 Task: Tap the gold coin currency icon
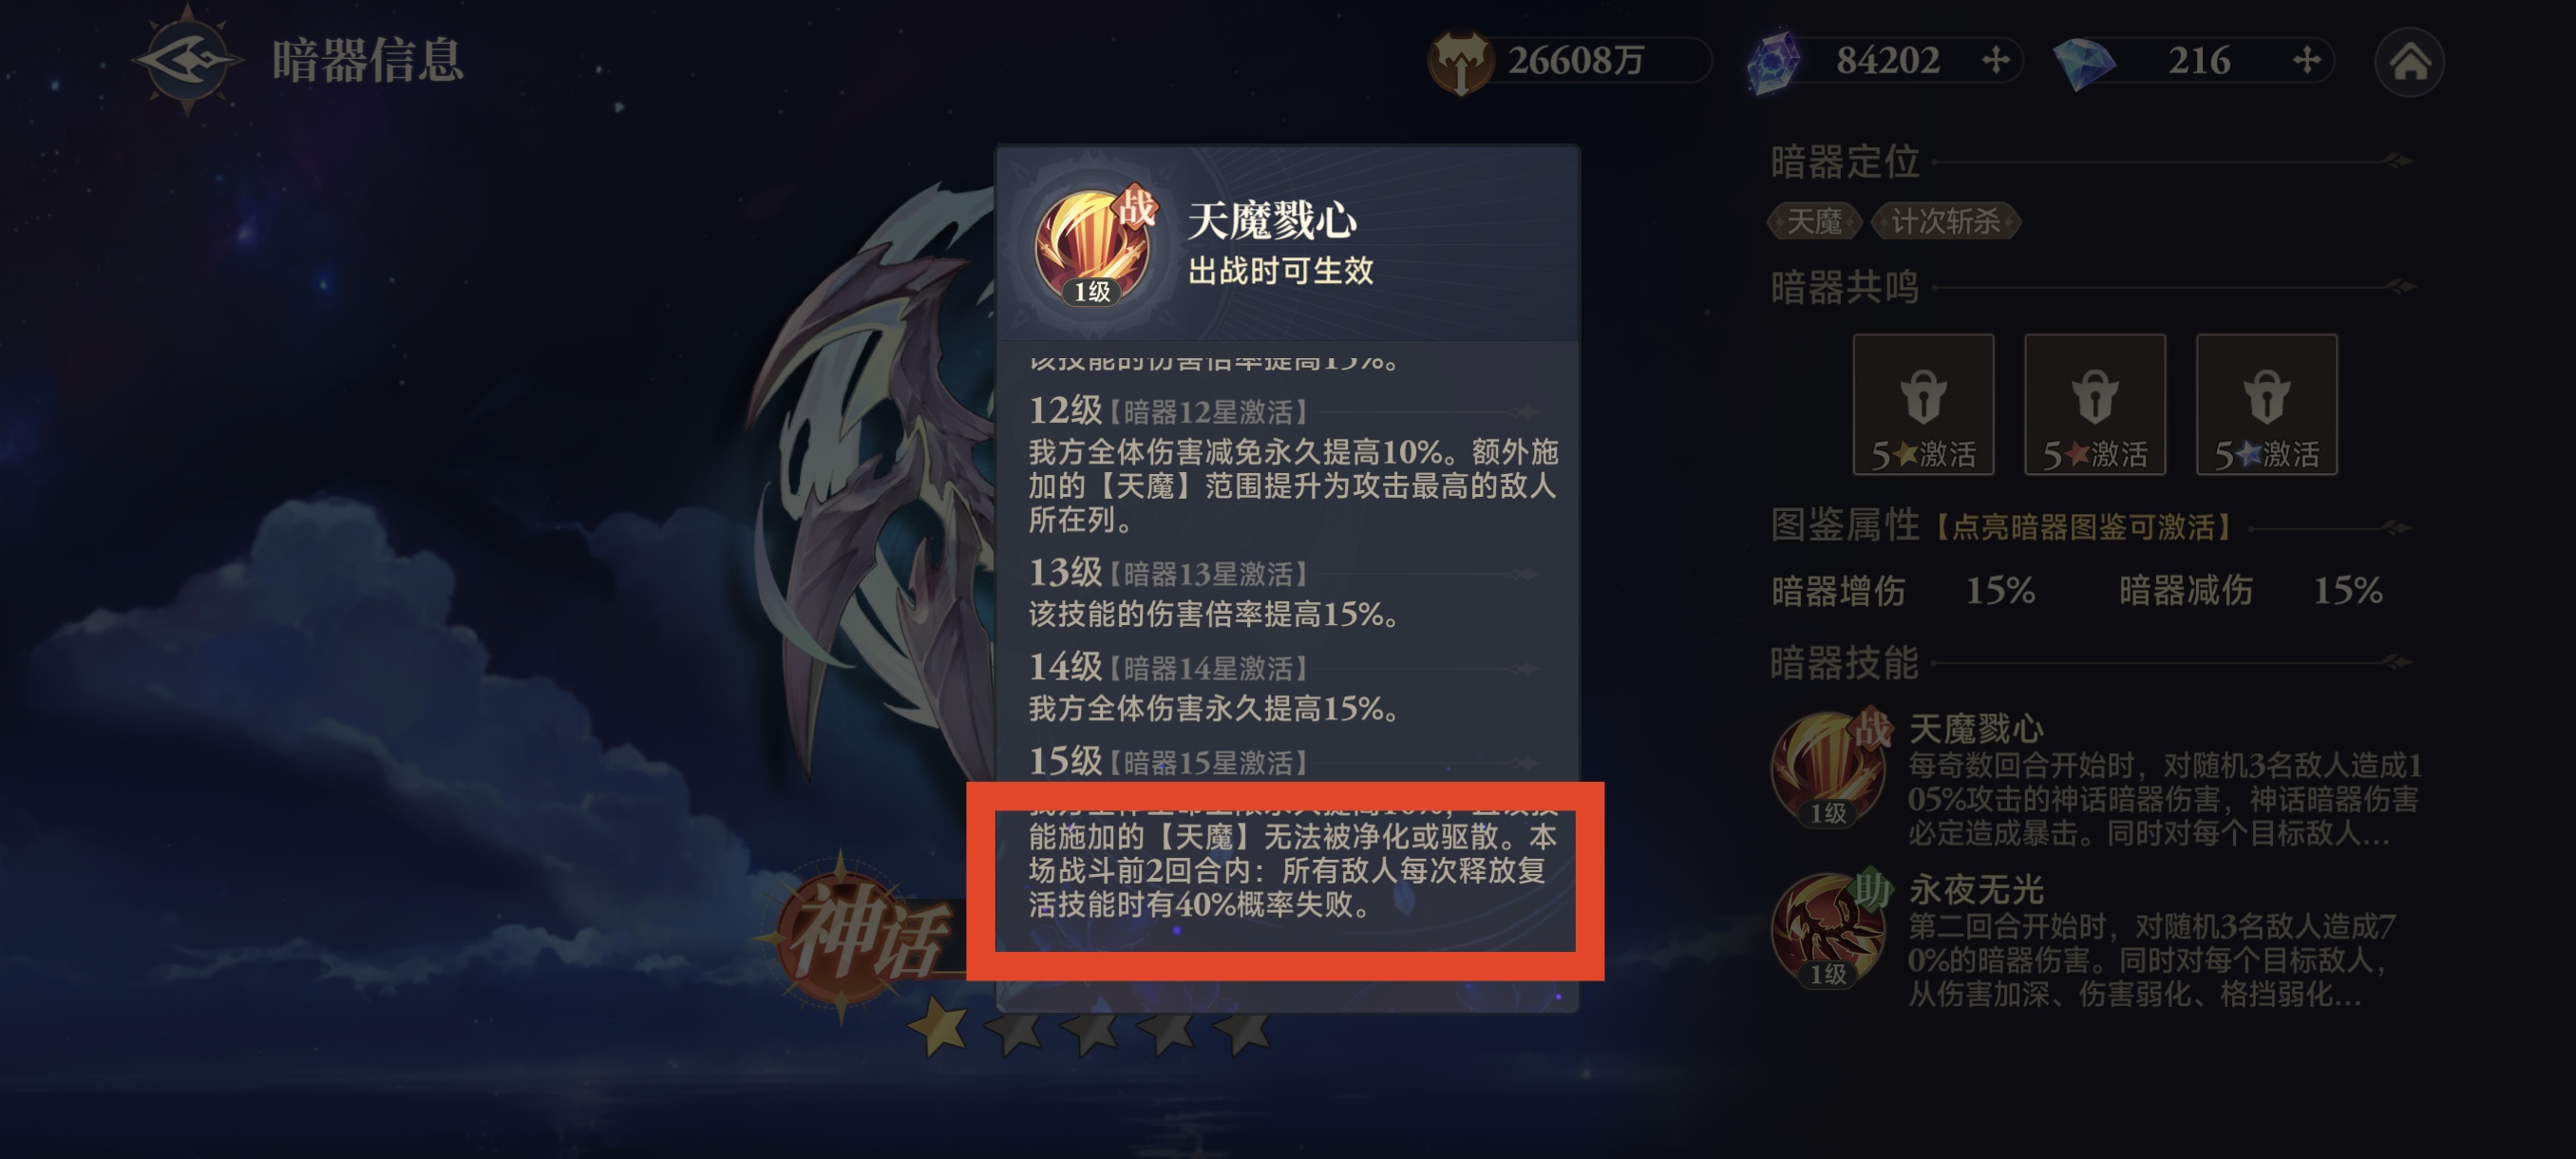click(x=1459, y=62)
